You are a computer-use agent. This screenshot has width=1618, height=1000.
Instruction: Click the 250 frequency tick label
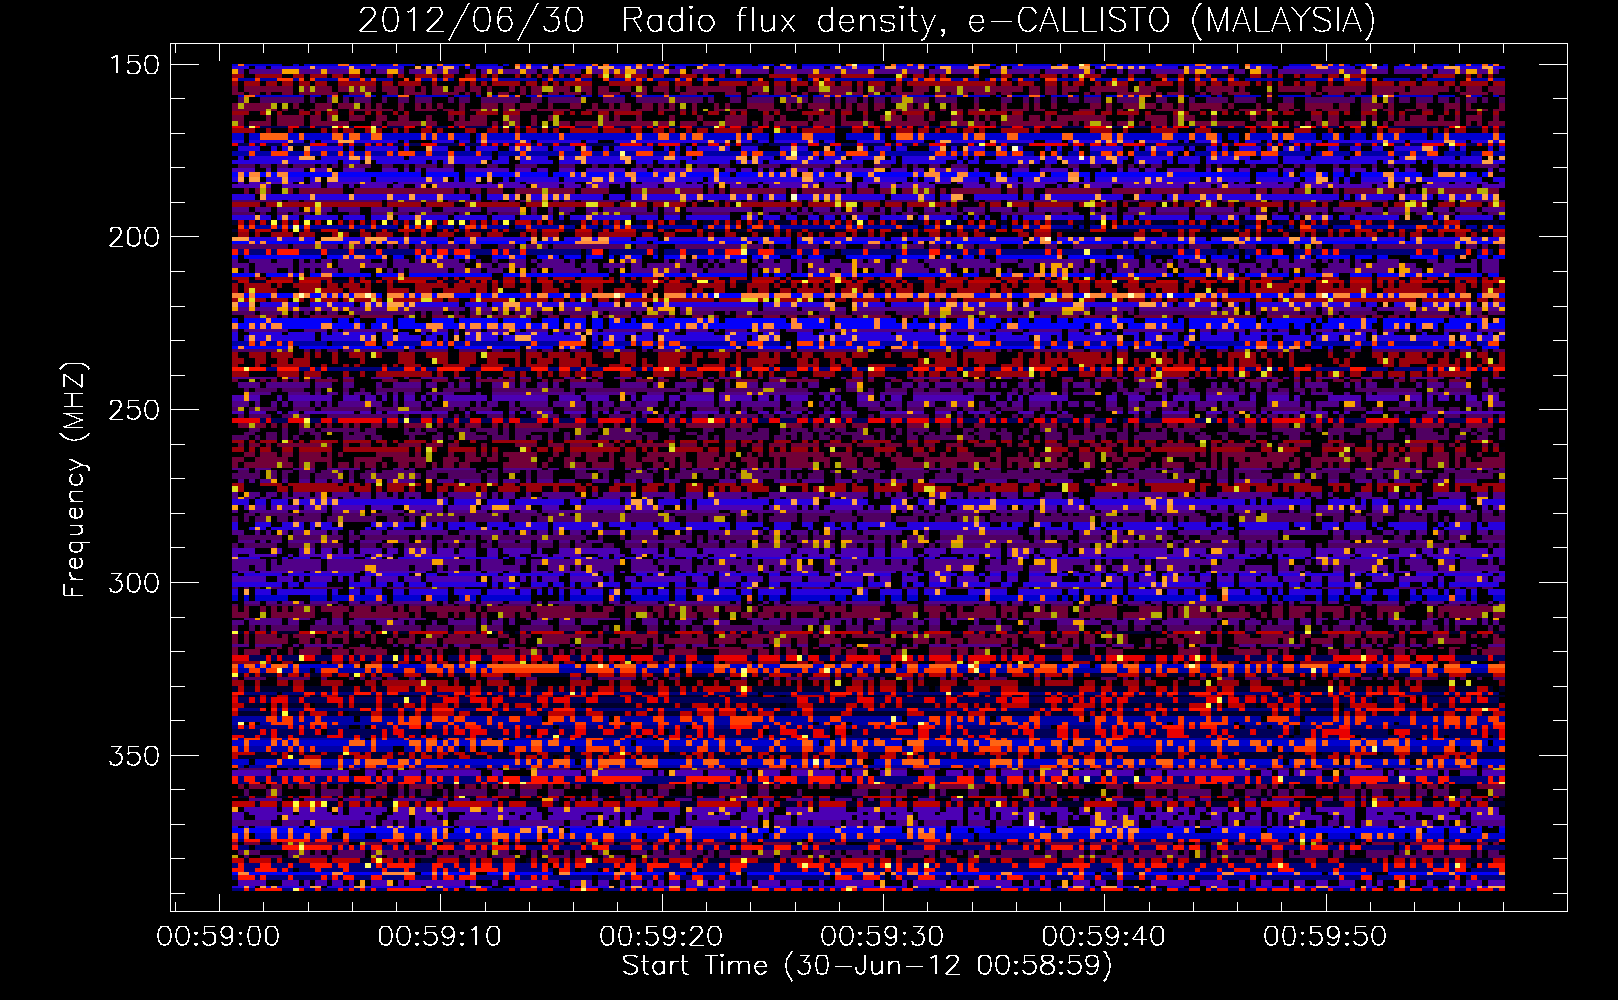click(134, 411)
